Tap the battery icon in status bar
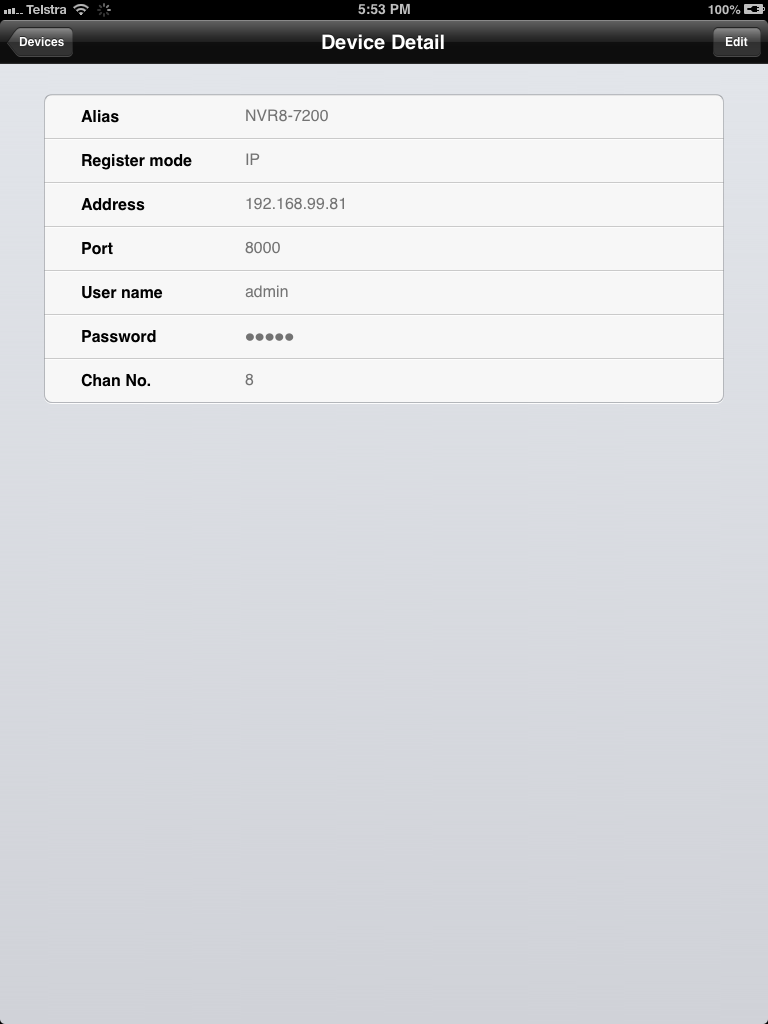Screen dimensions: 768x1024 754,9
